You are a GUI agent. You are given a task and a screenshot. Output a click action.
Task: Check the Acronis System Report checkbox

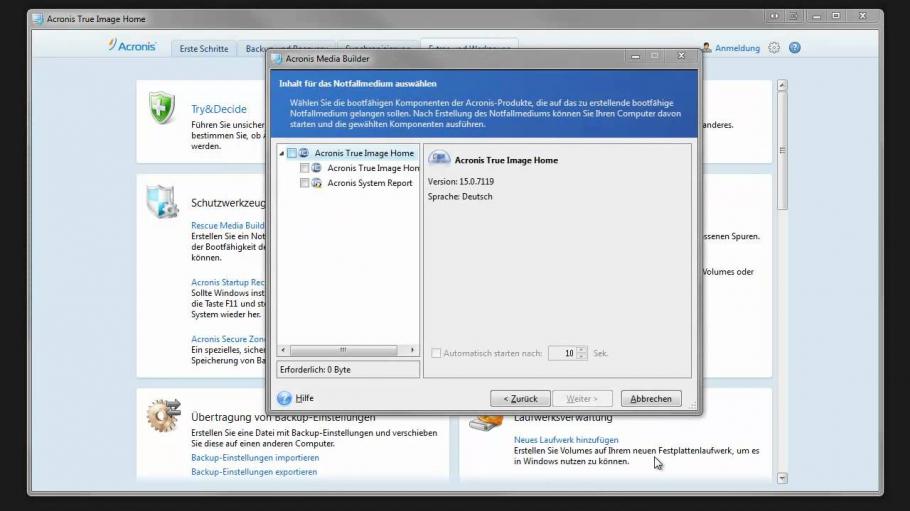tap(304, 183)
